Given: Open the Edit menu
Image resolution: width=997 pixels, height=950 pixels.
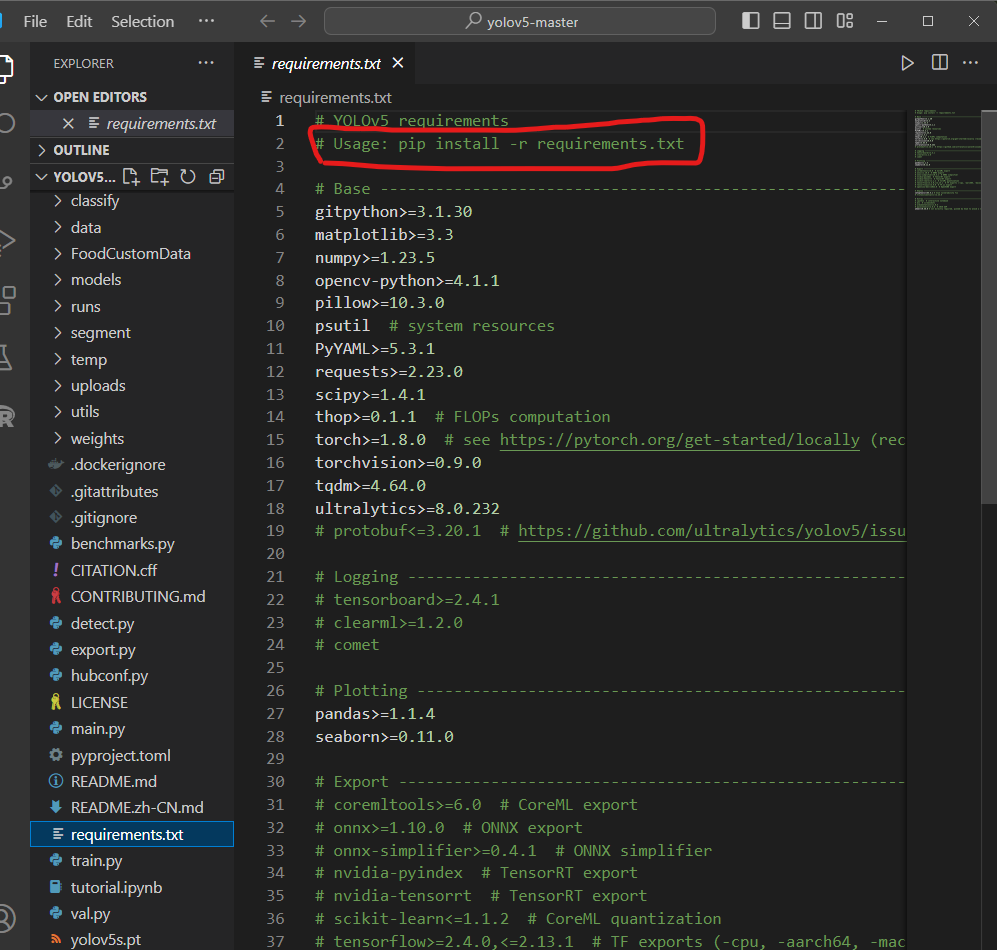Looking at the screenshot, I should [79, 22].
